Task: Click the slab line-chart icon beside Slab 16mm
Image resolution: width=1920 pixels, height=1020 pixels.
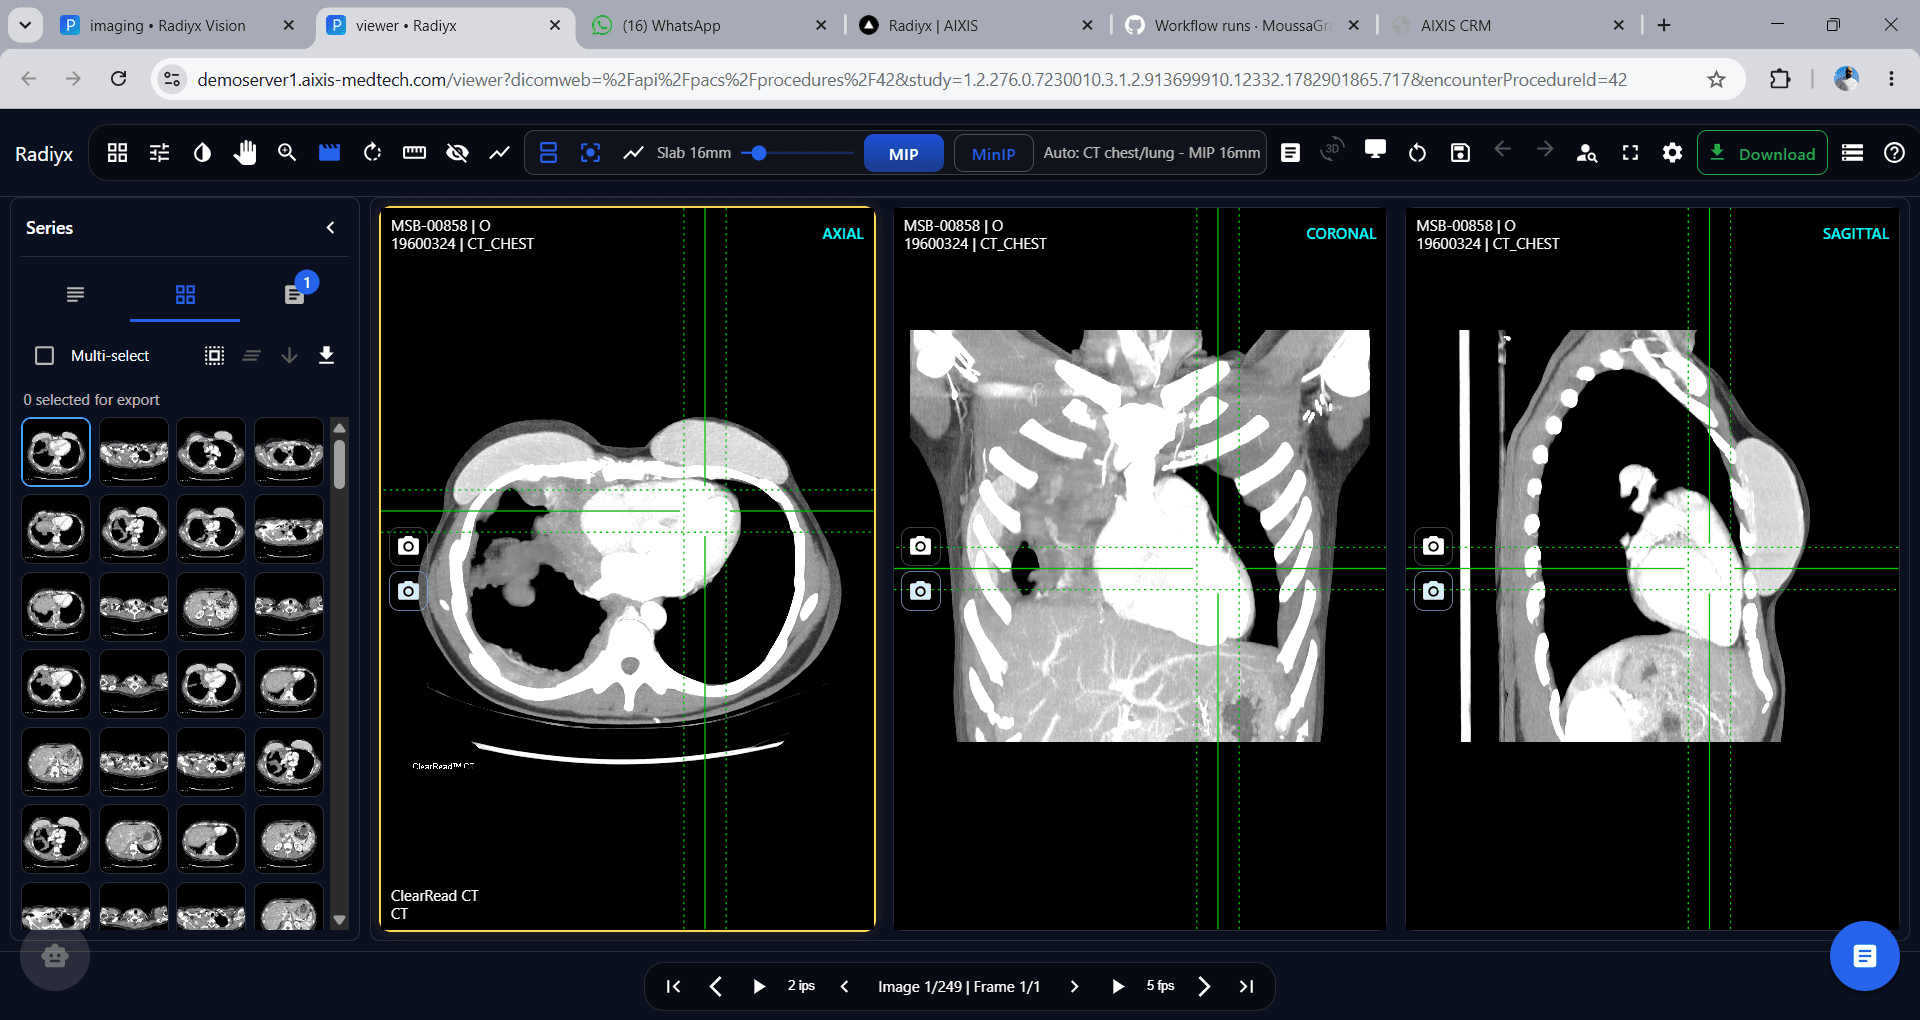Action: [633, 153]
